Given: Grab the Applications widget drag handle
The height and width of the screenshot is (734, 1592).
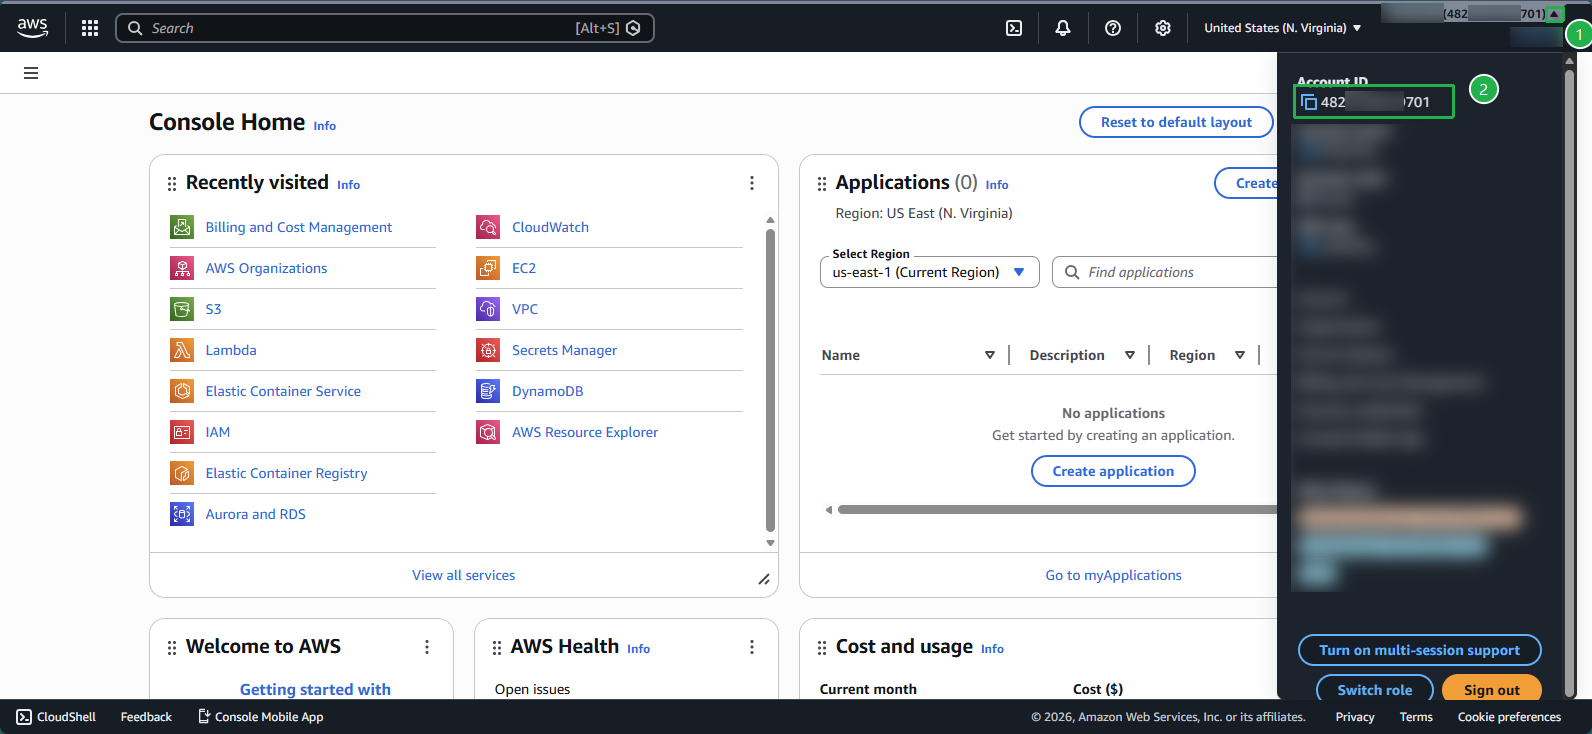Looking at the screenshot, I should tap(822, 184).
